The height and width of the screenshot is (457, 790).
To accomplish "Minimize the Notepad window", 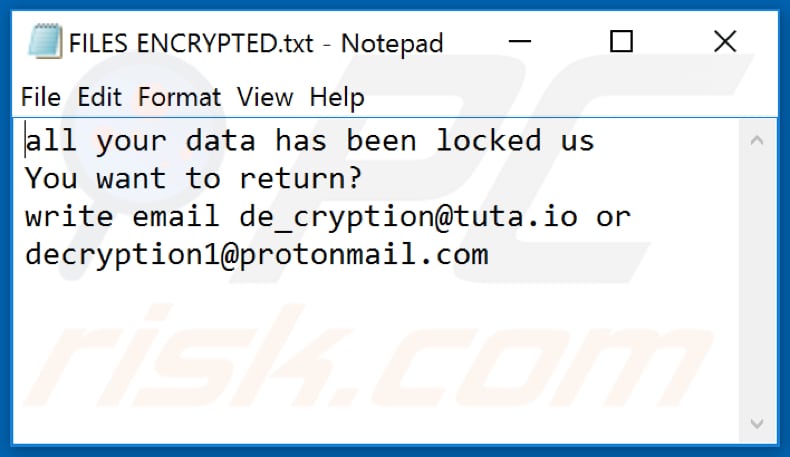I will 521,42.
